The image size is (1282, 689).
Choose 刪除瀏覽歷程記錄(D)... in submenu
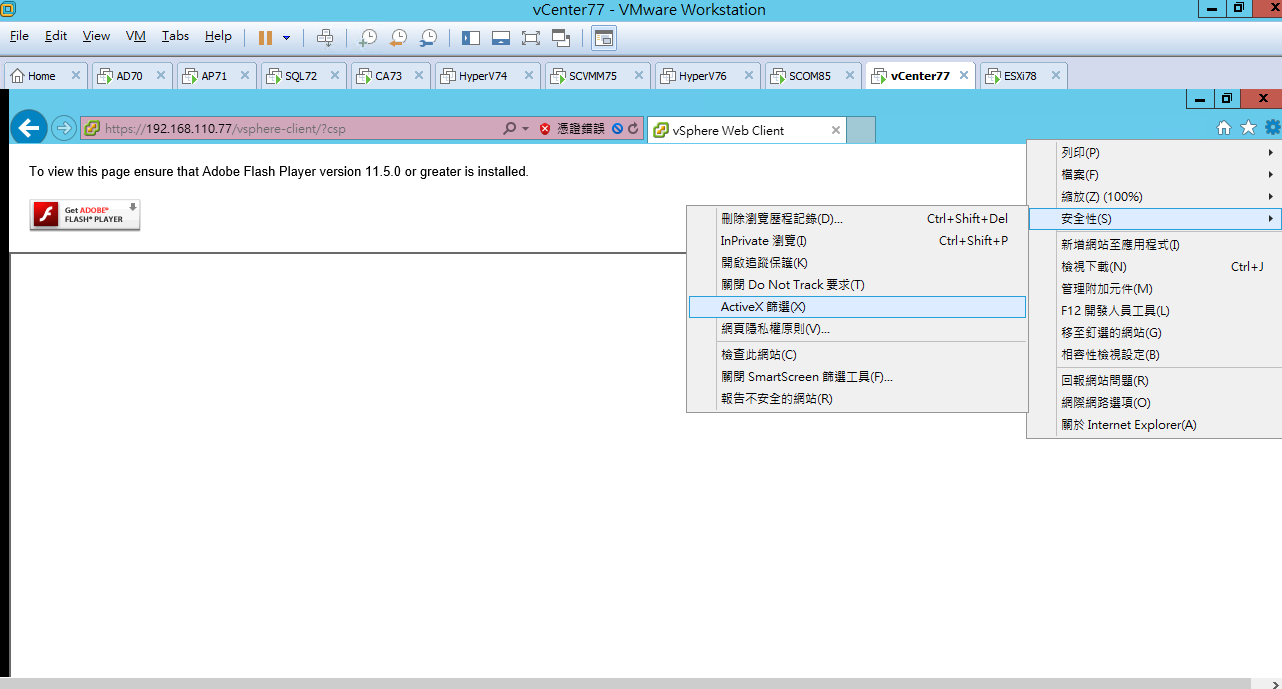pyautogui.click(x=858, y=219)
